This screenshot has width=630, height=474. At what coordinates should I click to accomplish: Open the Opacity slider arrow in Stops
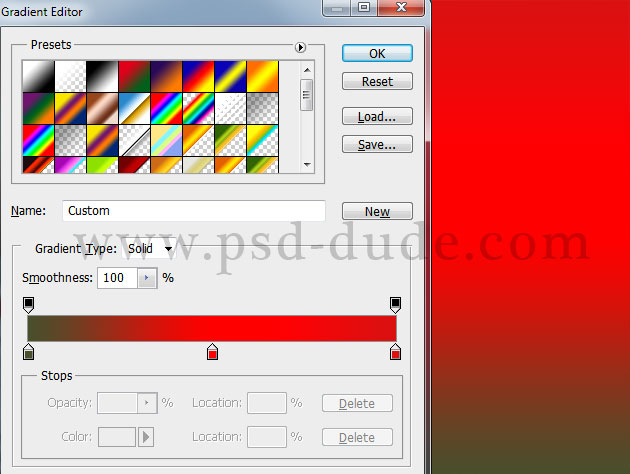147,403
